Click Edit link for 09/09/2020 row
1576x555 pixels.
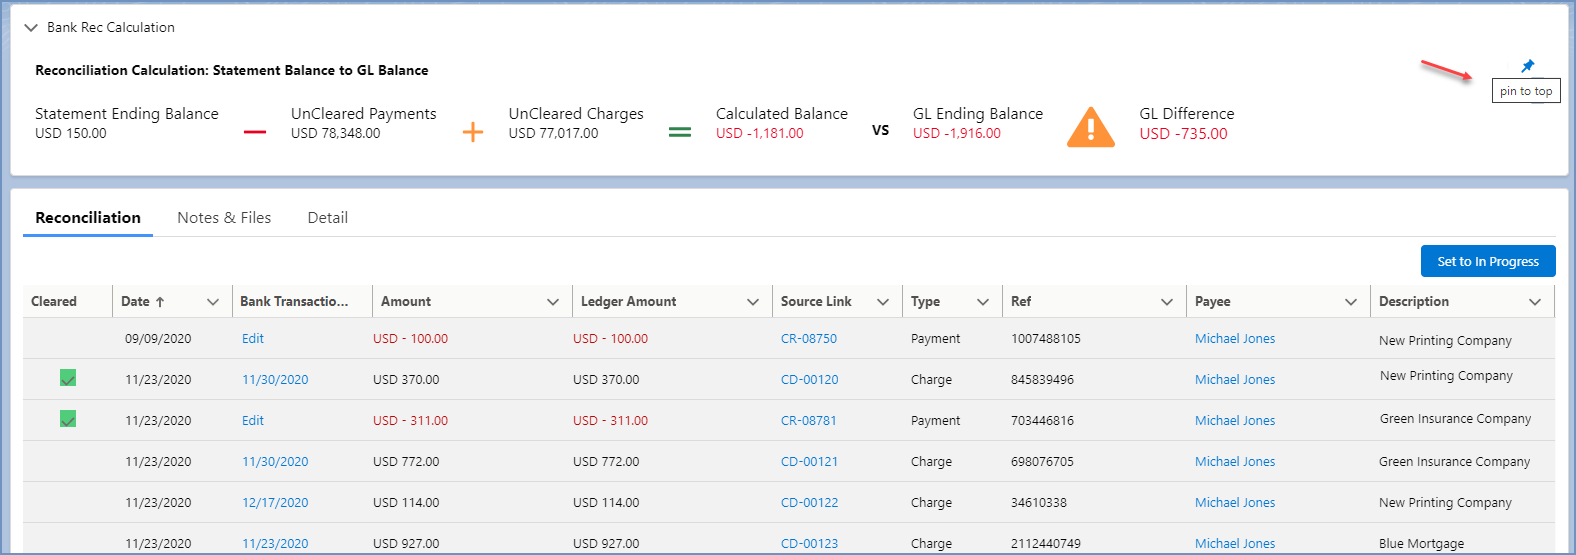pos(253,339)
